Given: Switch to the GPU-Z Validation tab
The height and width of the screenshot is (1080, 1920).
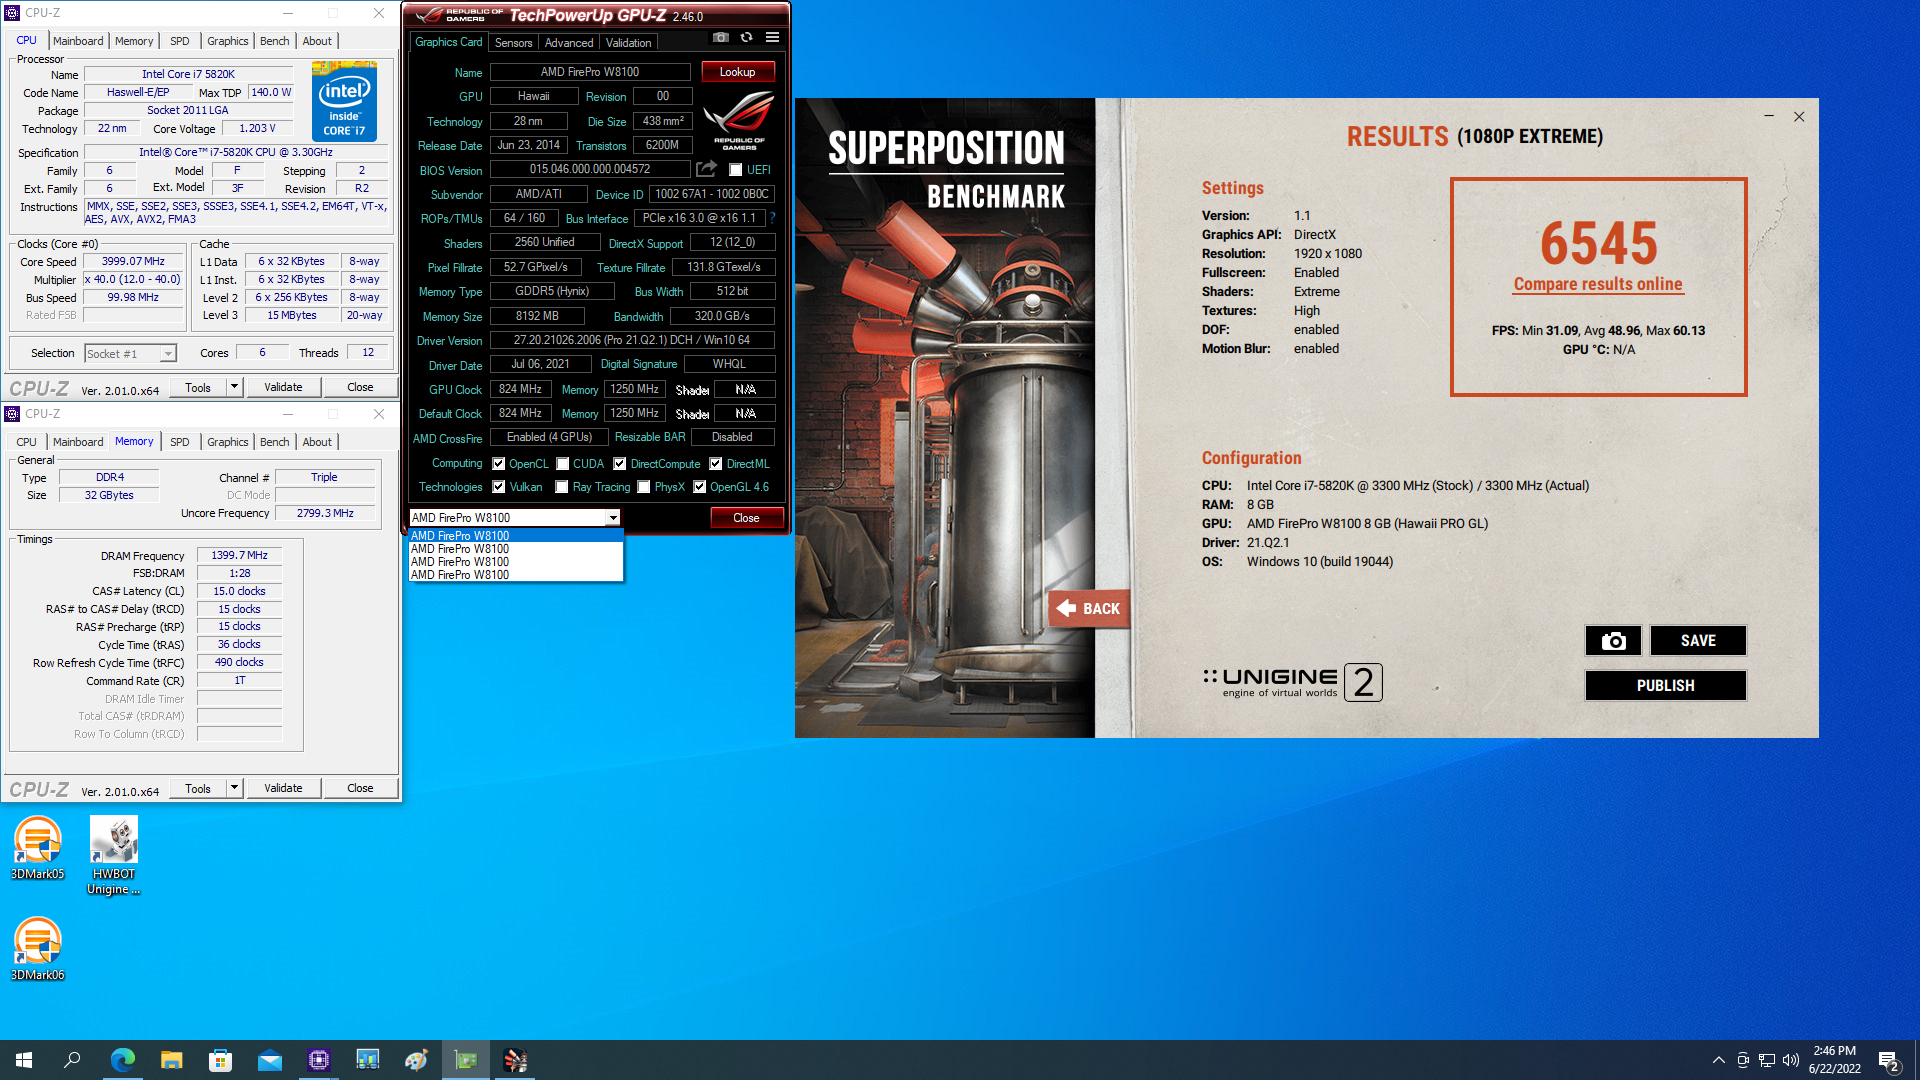Looking at the screenshot, I should [x=628, y=43].
